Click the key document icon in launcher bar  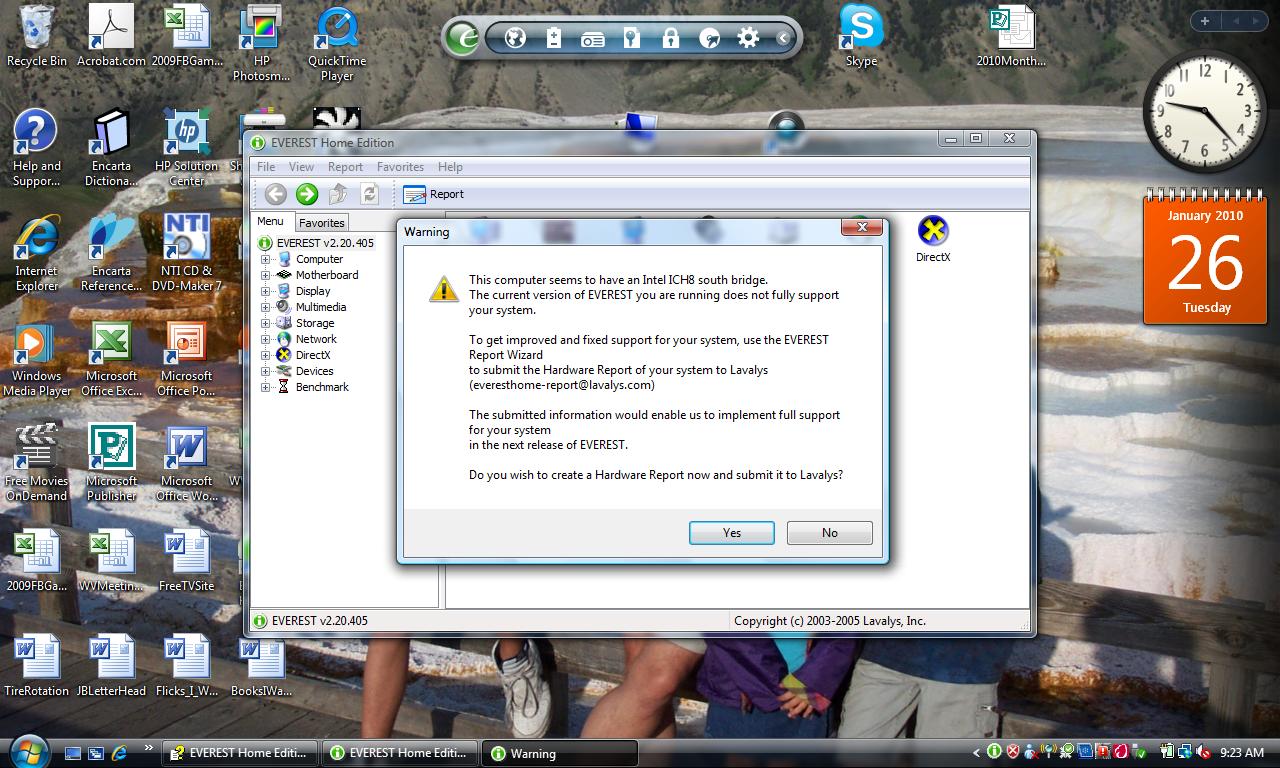[631, 38]
